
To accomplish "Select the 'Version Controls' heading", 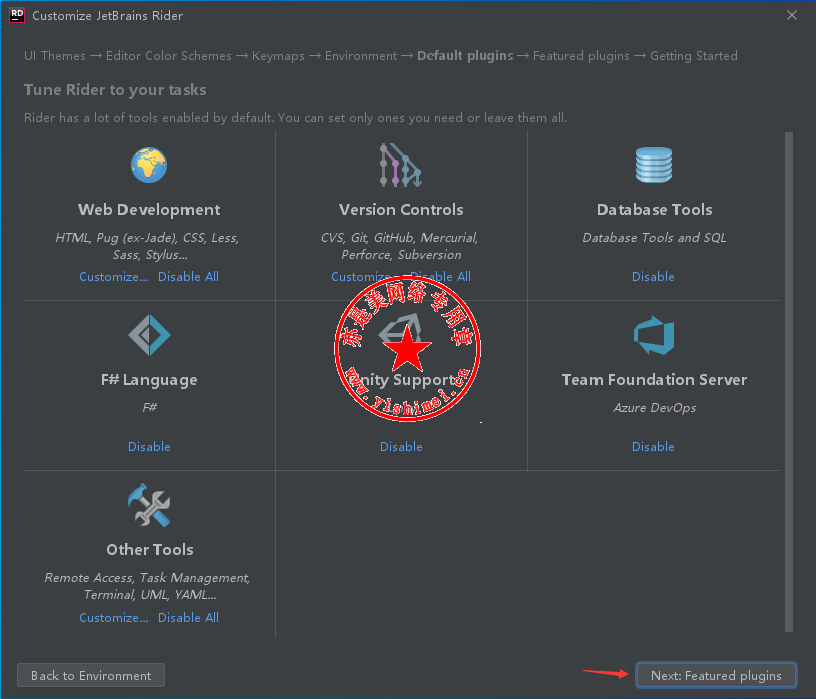I will [401, 210].
